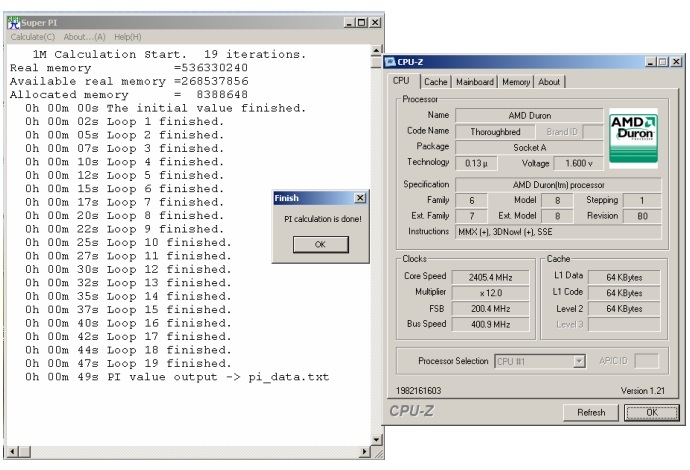This screenshot has height=470, width=690.
Task: Minimize the CPU-Z window
Action: (x=651, y=62)
